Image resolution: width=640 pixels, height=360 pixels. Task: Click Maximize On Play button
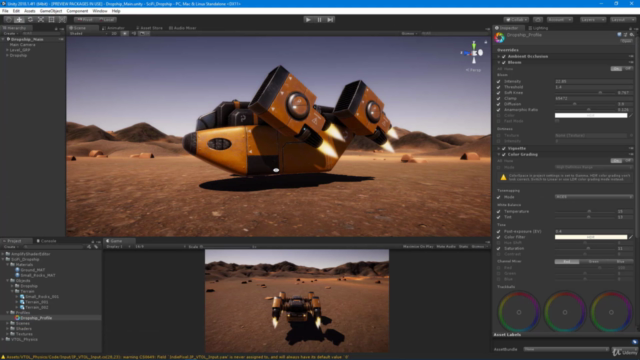[418, 247]
